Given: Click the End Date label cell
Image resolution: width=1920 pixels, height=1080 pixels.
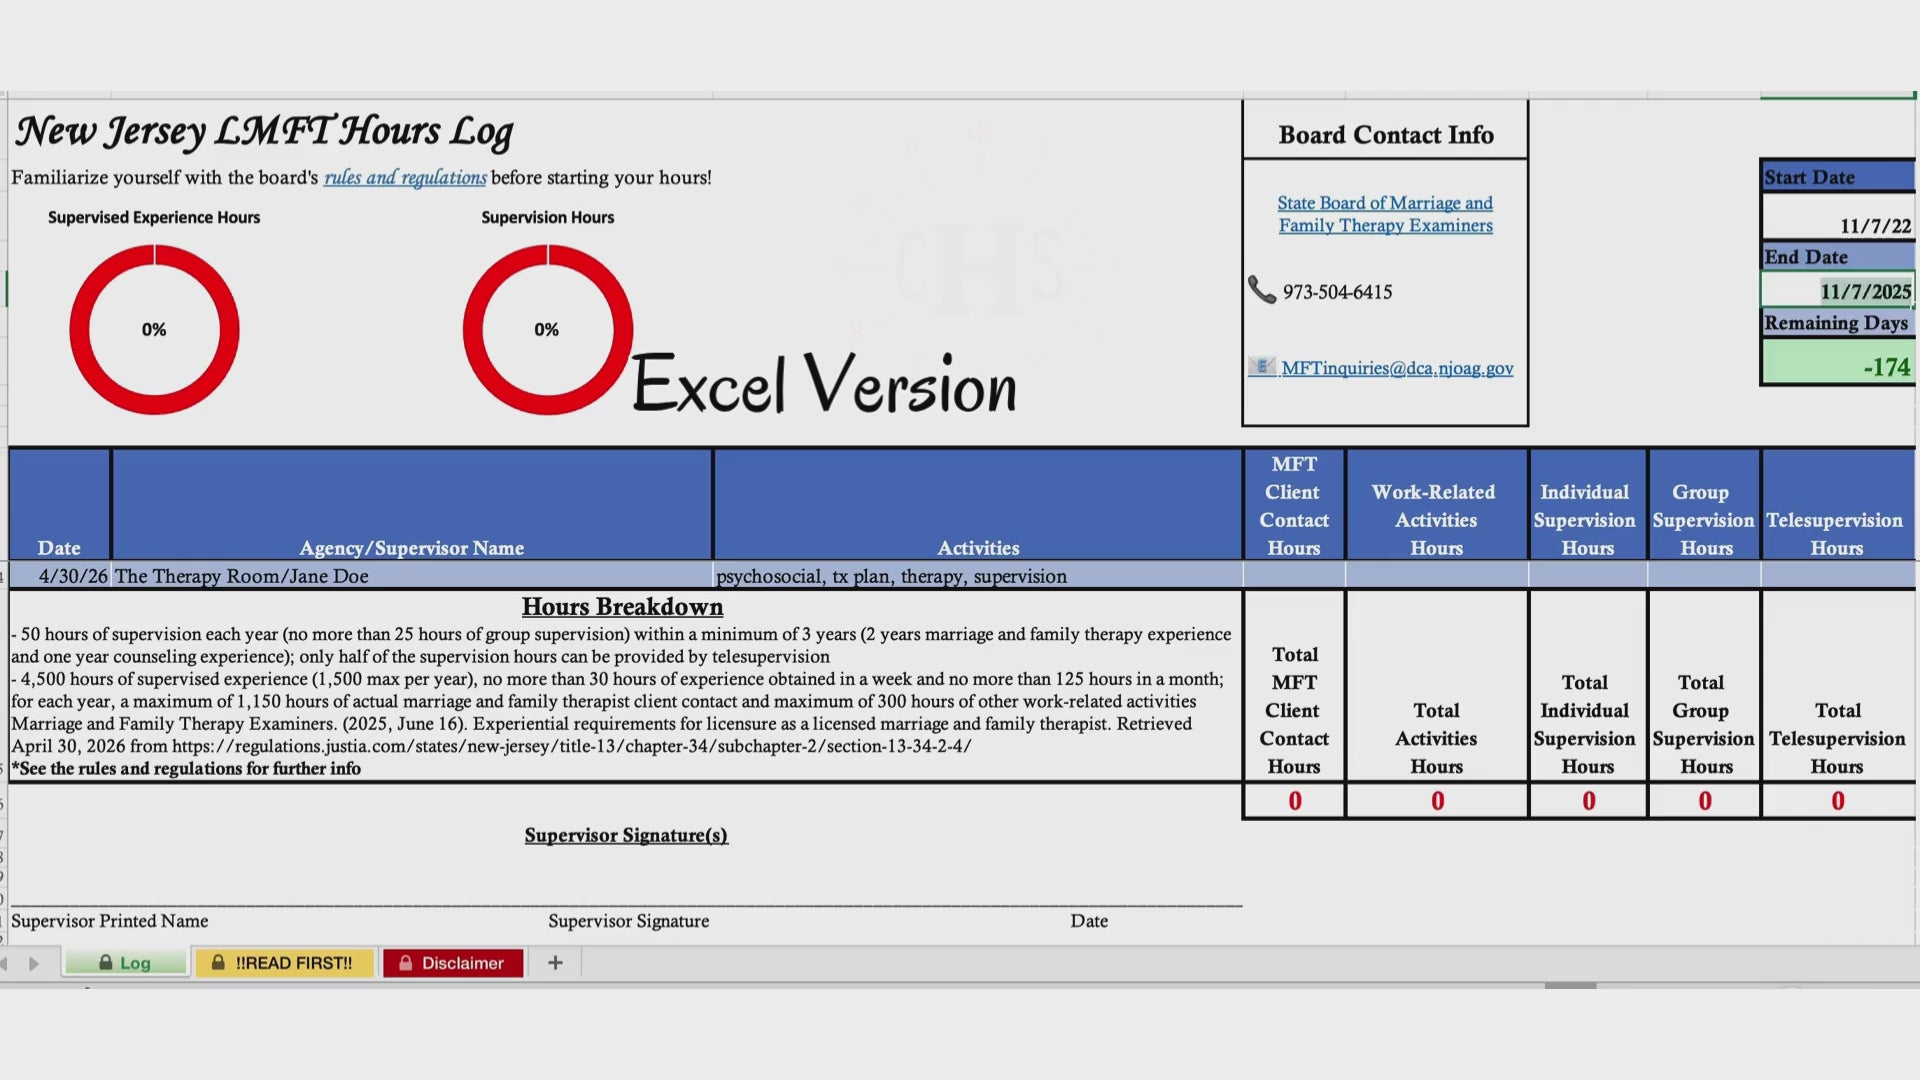Looking at the screenshot, I should (x=1838, y=257).
